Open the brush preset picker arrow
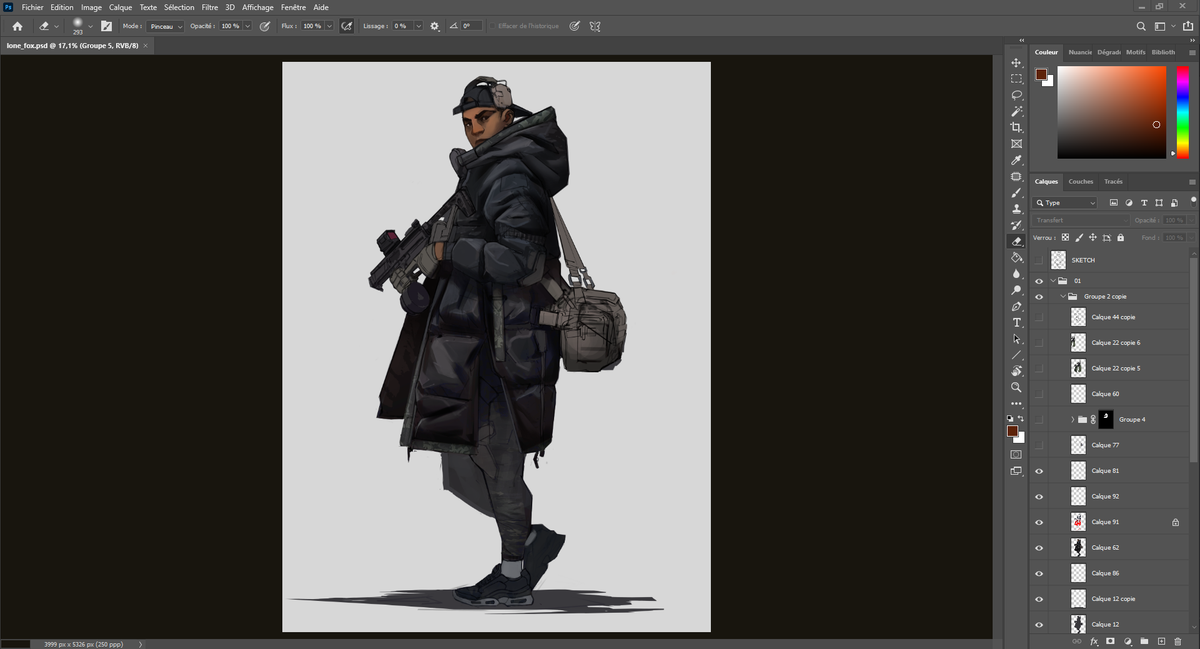This screenshot has height=649, width=1200. pos(90,26)
